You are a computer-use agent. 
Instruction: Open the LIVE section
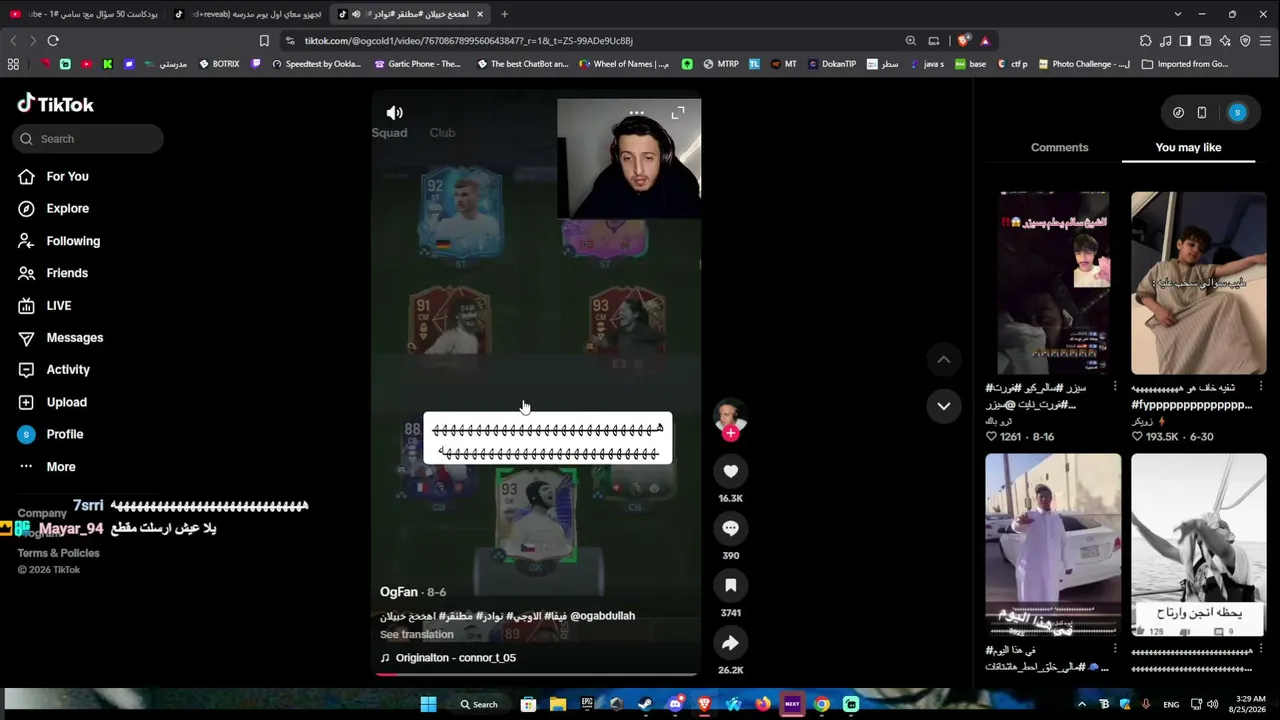point(45,305)
